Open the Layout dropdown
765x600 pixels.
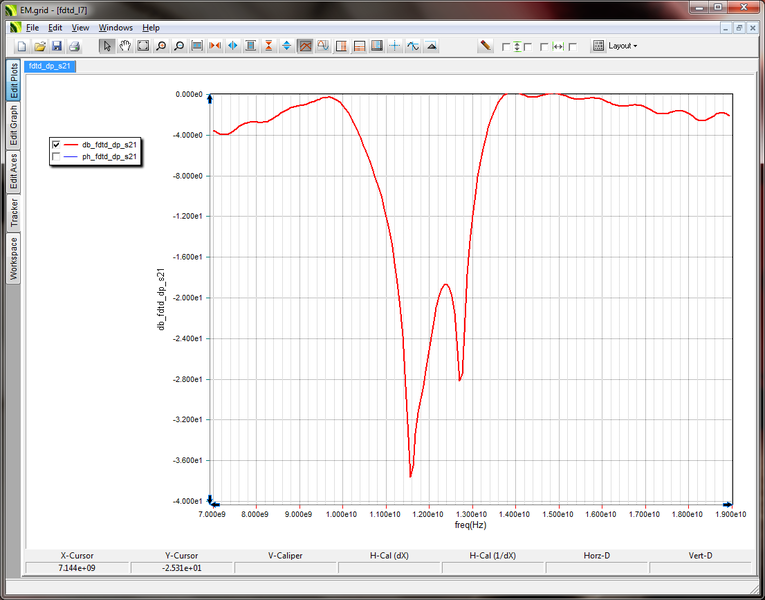point(622,46)
